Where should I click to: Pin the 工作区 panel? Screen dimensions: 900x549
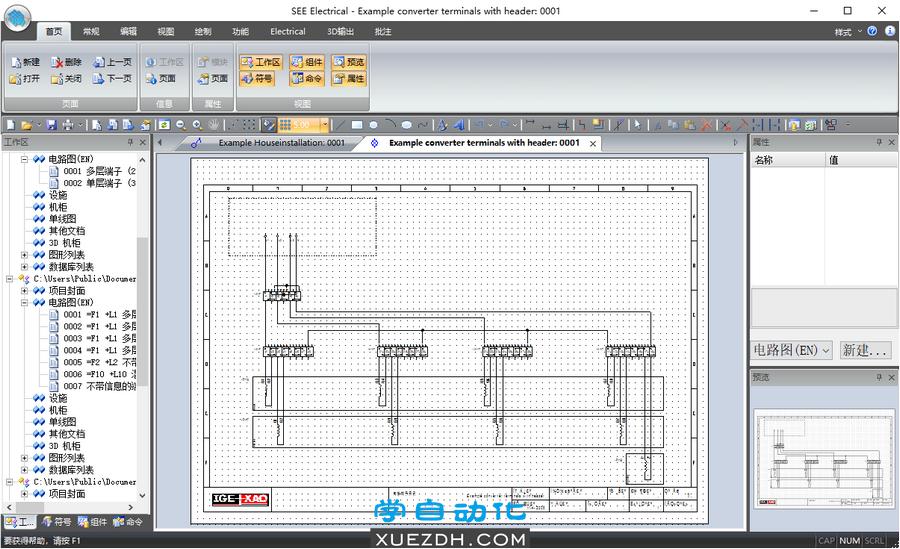click(x=130, y=142)
